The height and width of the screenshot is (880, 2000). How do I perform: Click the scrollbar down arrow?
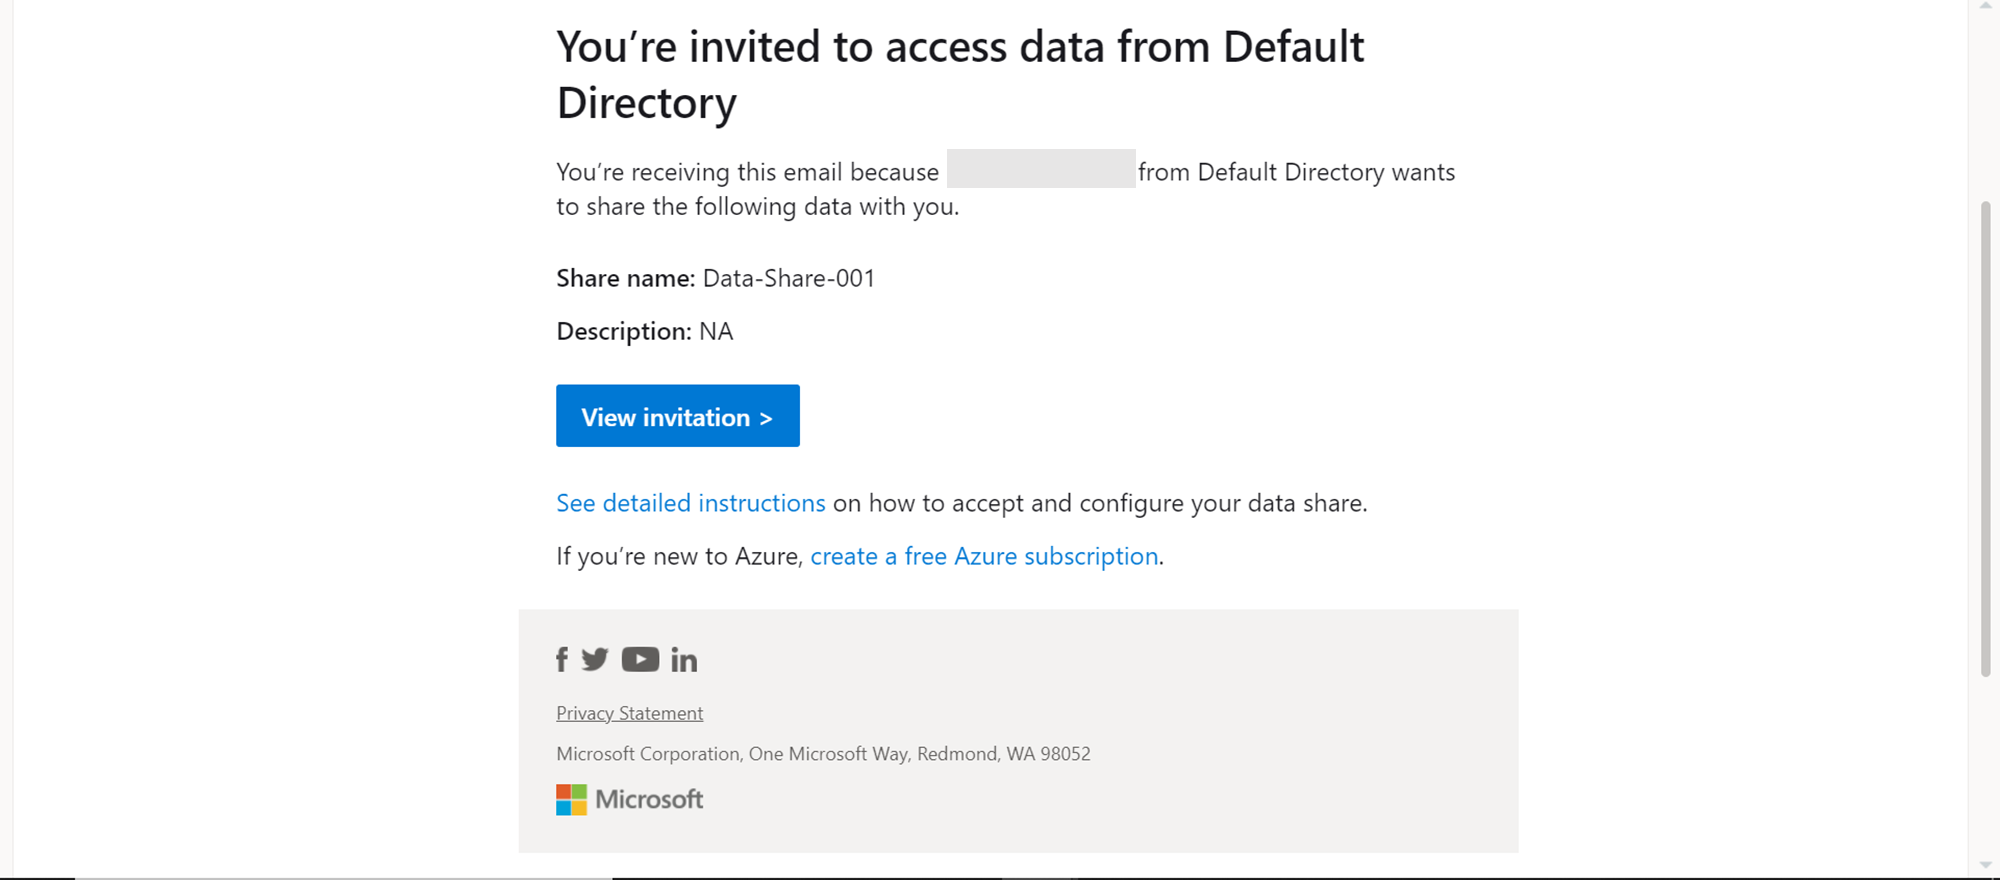[x=1986, y=866]
